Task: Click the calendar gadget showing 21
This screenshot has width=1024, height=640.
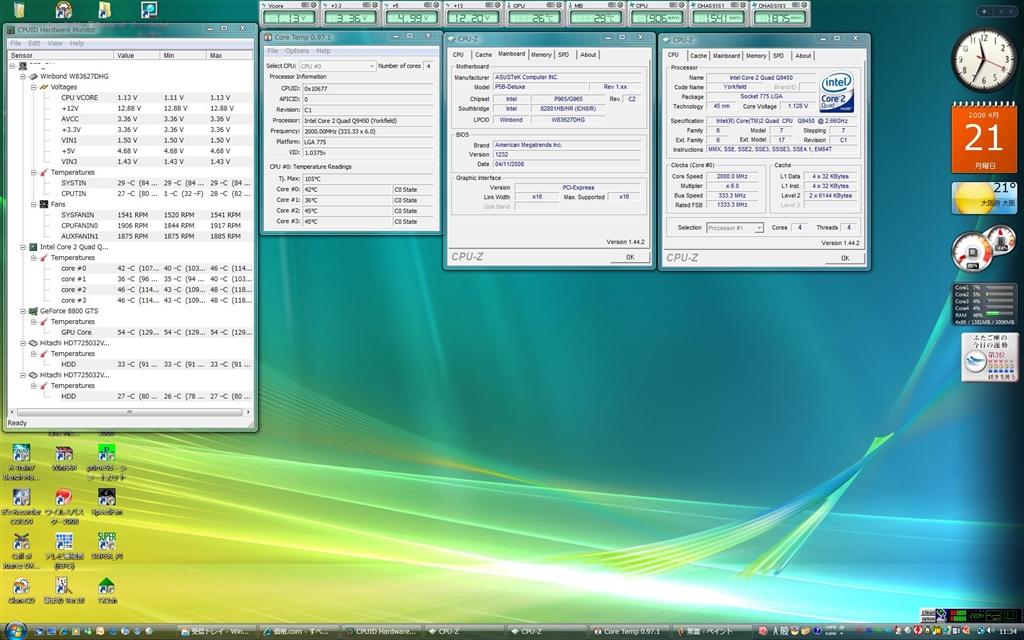Action: [x=984, y=138]
